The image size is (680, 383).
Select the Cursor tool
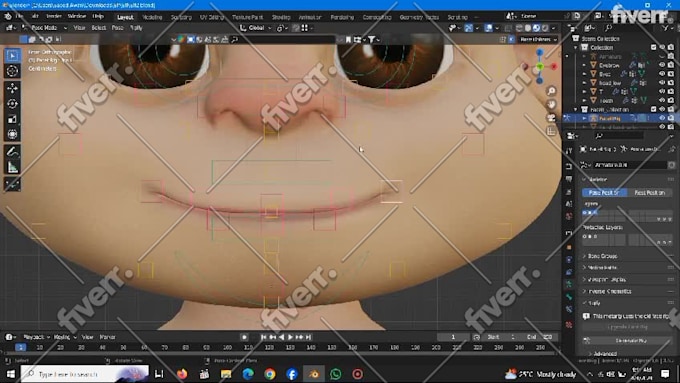tap(13, 71)
